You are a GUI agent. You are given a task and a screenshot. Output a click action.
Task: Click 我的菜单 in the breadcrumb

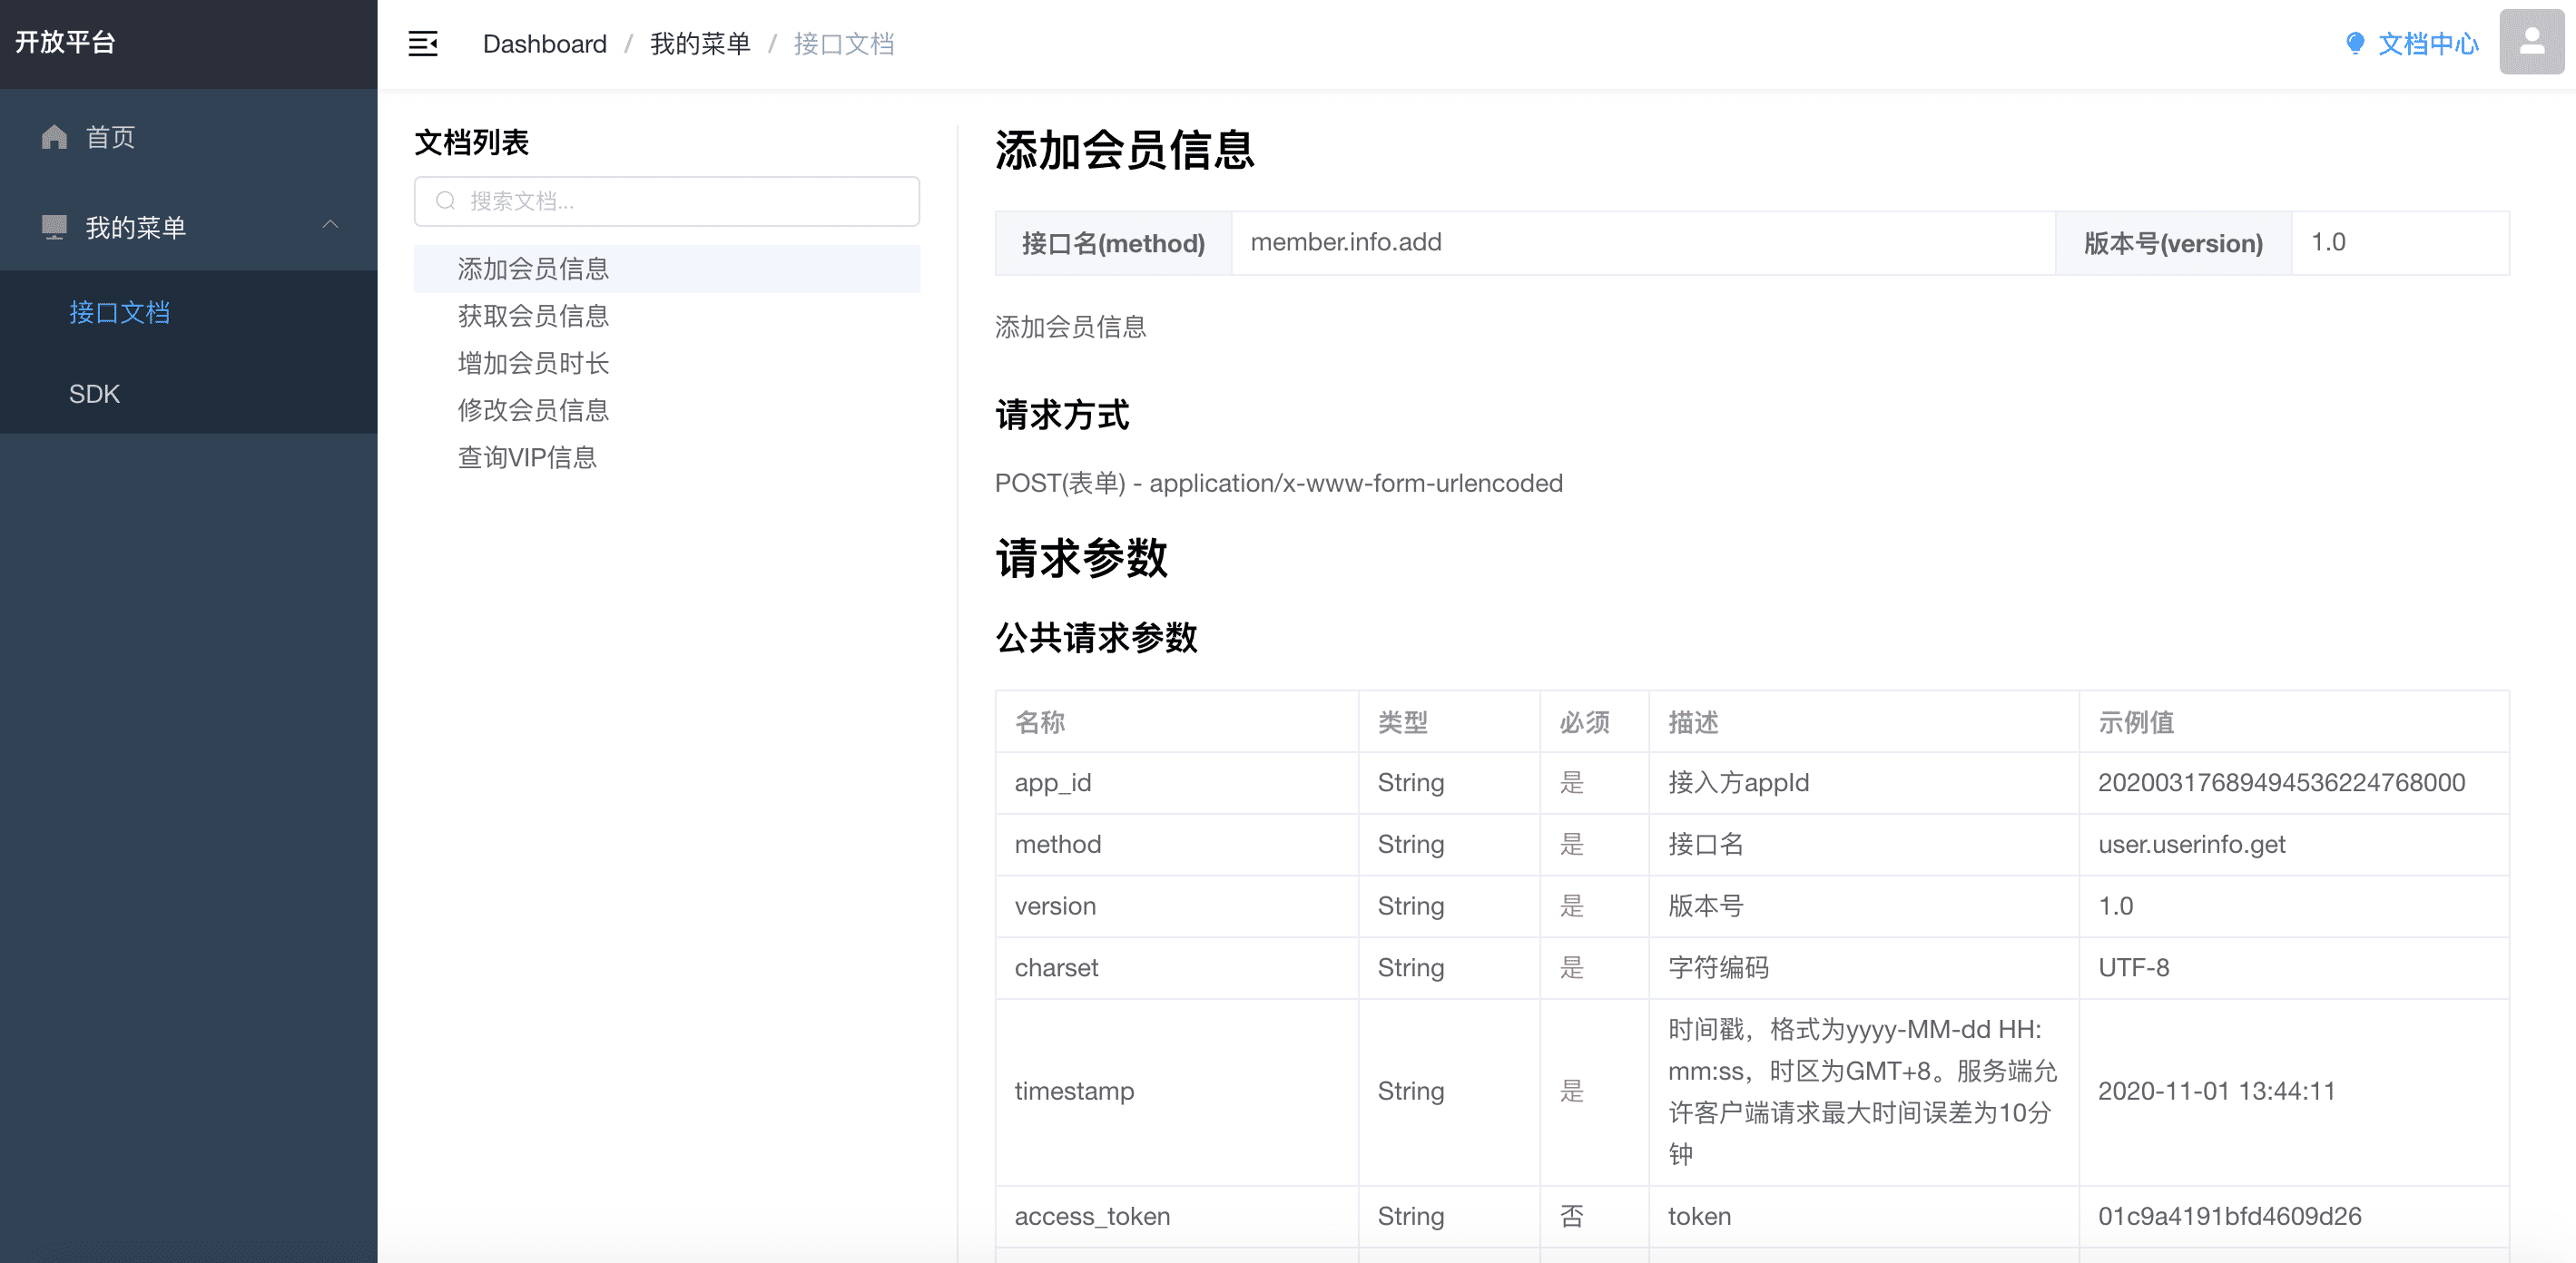pyautogui.click(x=700, y=44)
